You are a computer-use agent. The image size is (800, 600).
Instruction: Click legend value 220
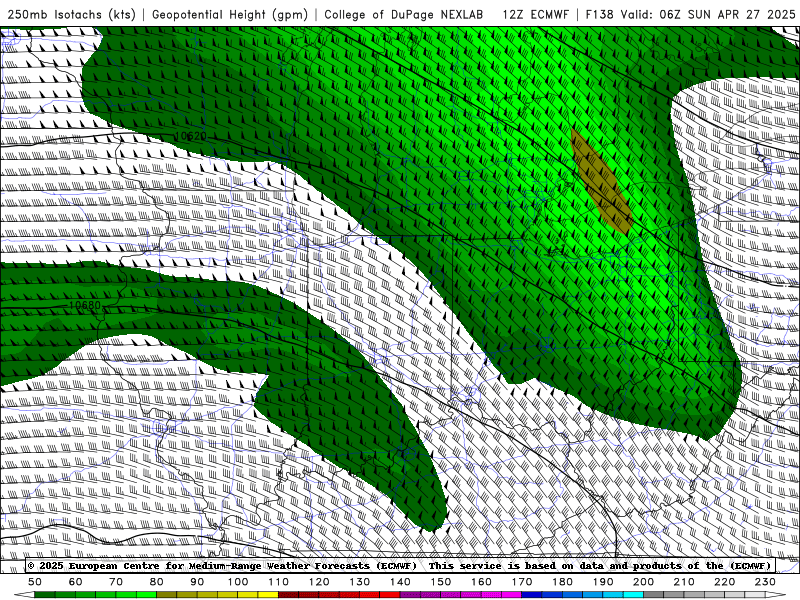click(x=724, y=582)
